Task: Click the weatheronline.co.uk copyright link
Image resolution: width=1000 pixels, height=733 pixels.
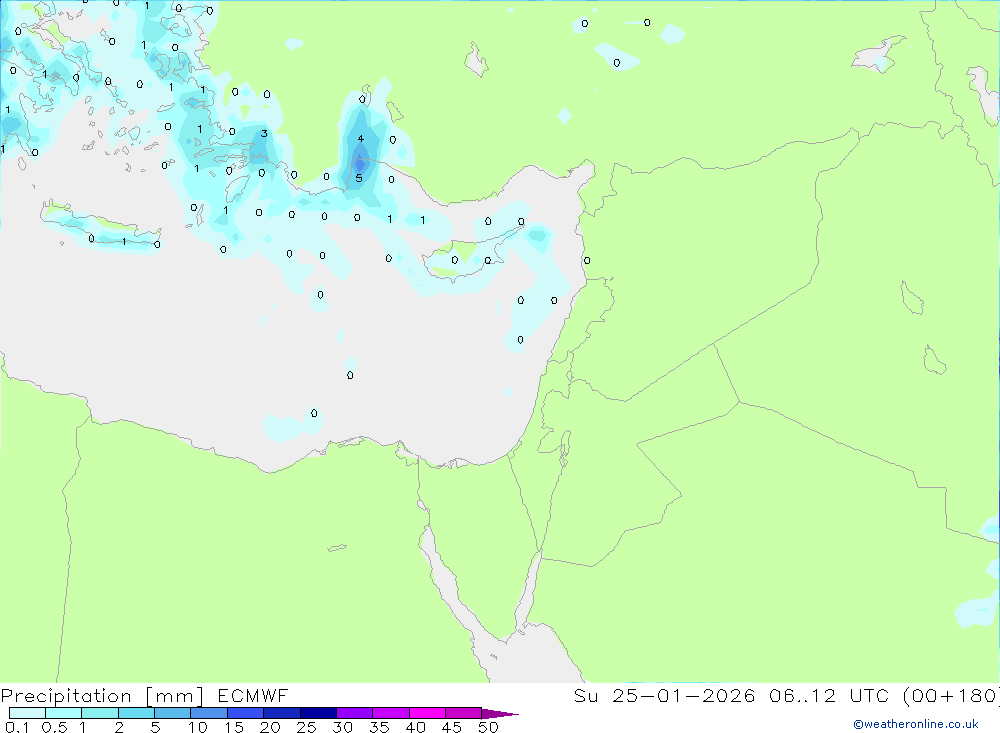Action: (916, 724)
